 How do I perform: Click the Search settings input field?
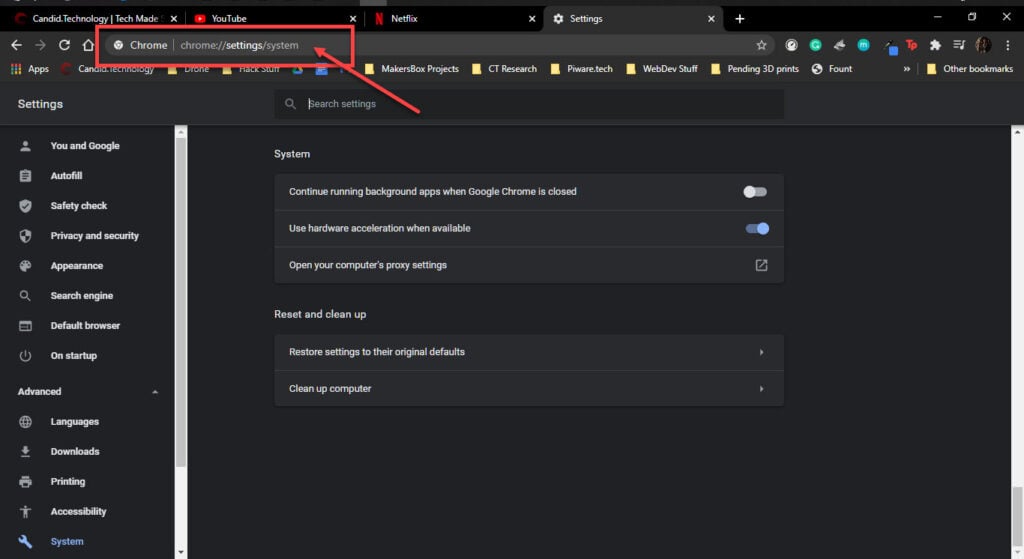pyautogui.click(x=529, y=104)
